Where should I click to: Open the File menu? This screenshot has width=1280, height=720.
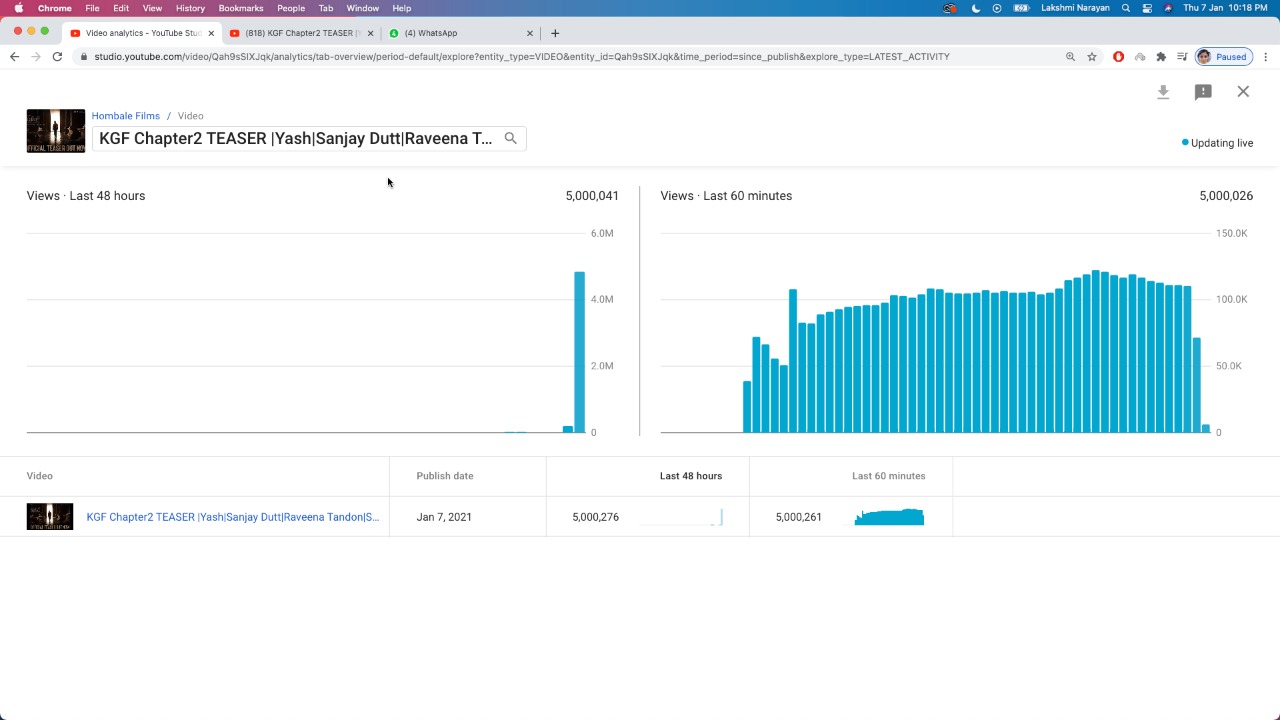pos(92,8)
